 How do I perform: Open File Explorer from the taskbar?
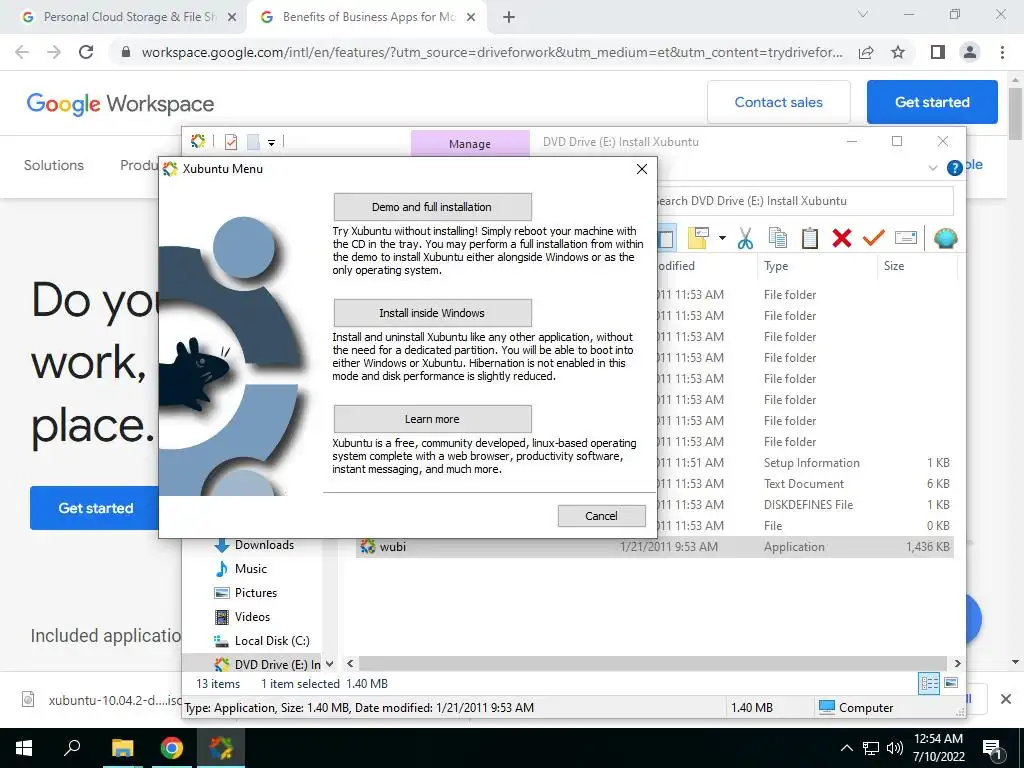tap(122, 748)
